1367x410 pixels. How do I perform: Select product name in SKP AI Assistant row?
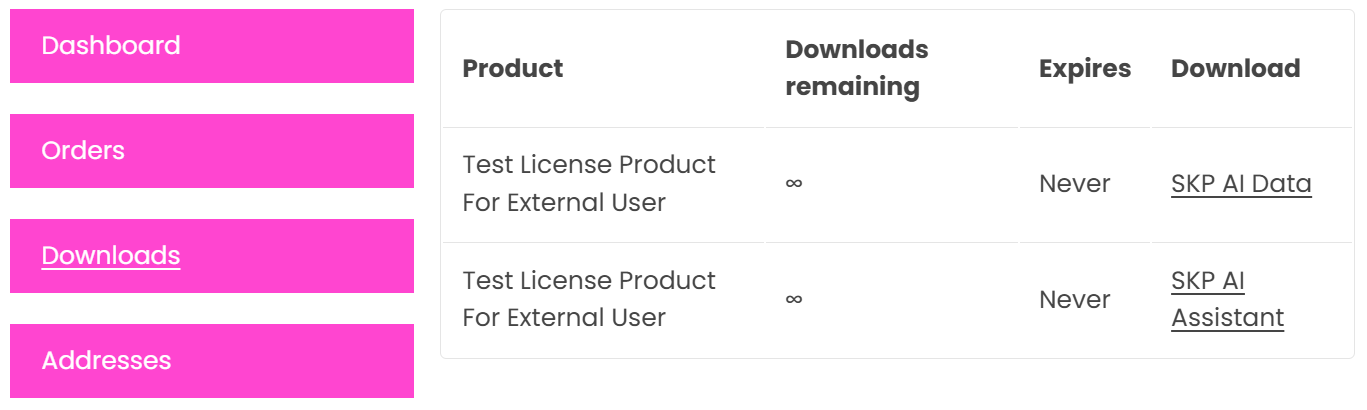coord(589,299)
